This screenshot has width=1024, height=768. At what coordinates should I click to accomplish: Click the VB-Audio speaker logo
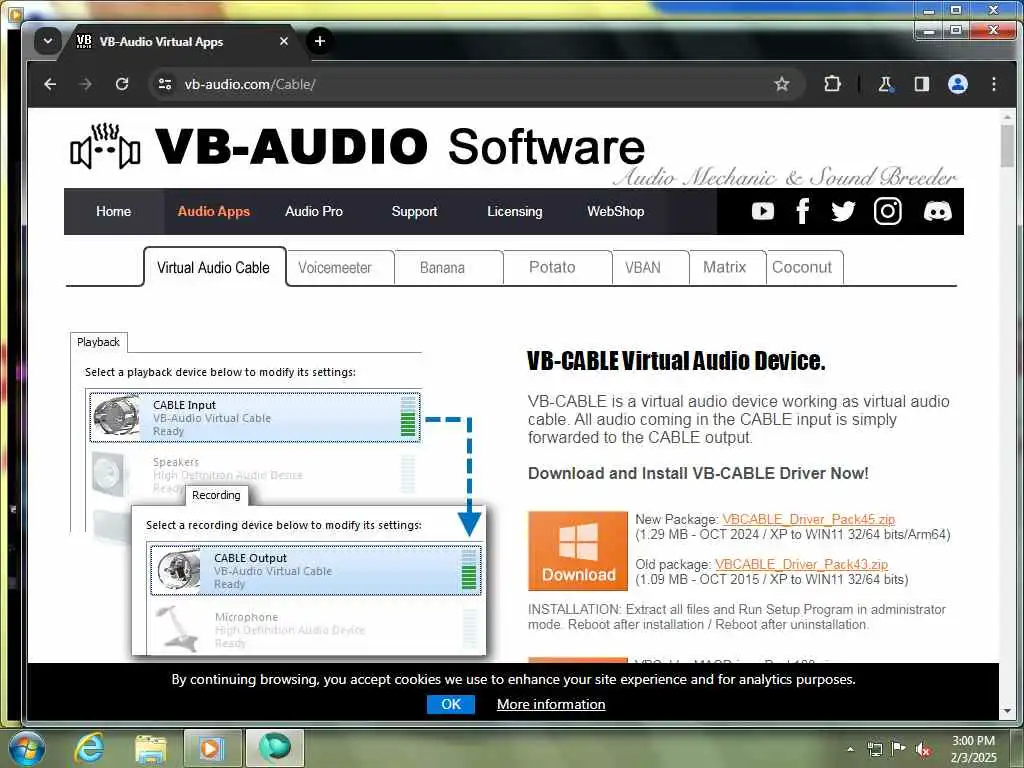[x=105, y=146]
